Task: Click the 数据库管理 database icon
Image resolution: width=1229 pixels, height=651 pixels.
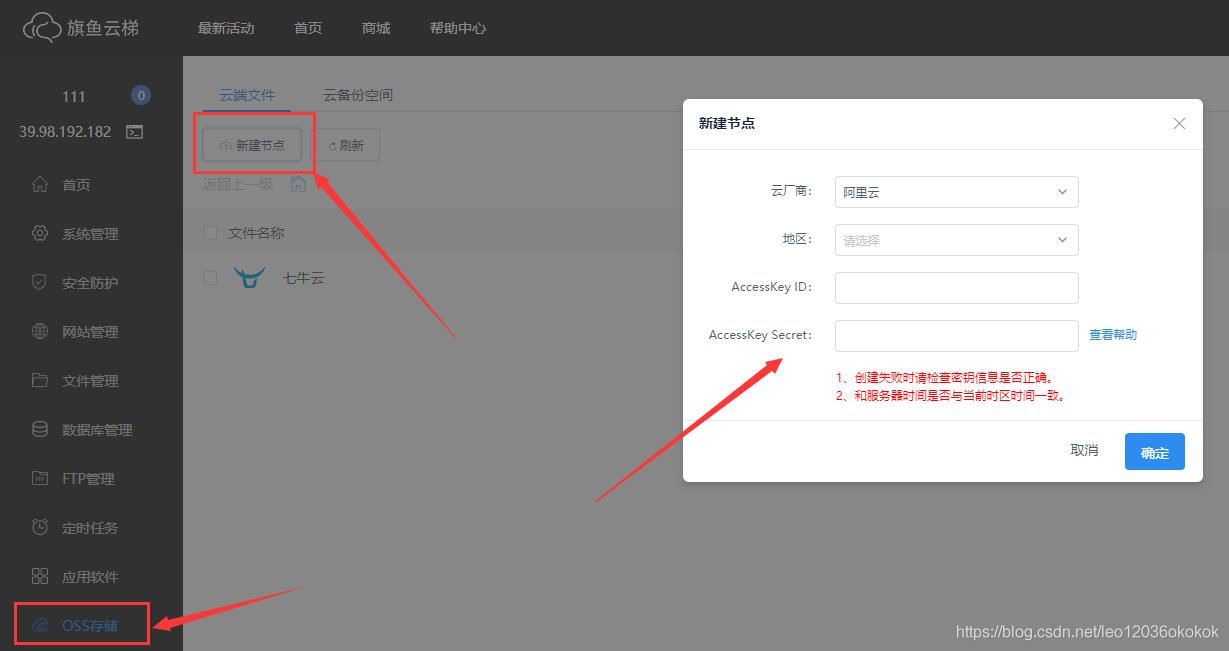Action: (x=40, y=429)
